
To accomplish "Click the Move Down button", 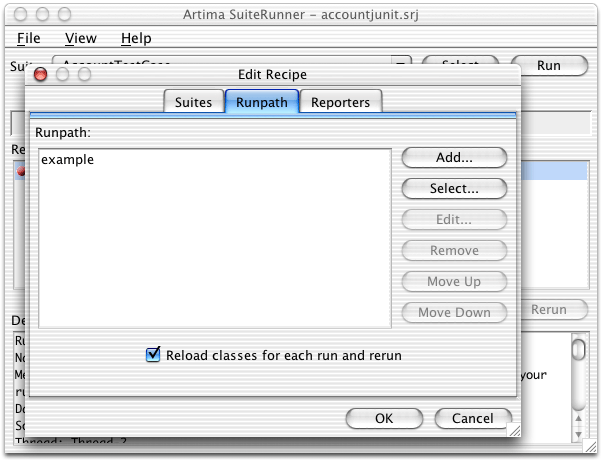I will pos(454,312).
